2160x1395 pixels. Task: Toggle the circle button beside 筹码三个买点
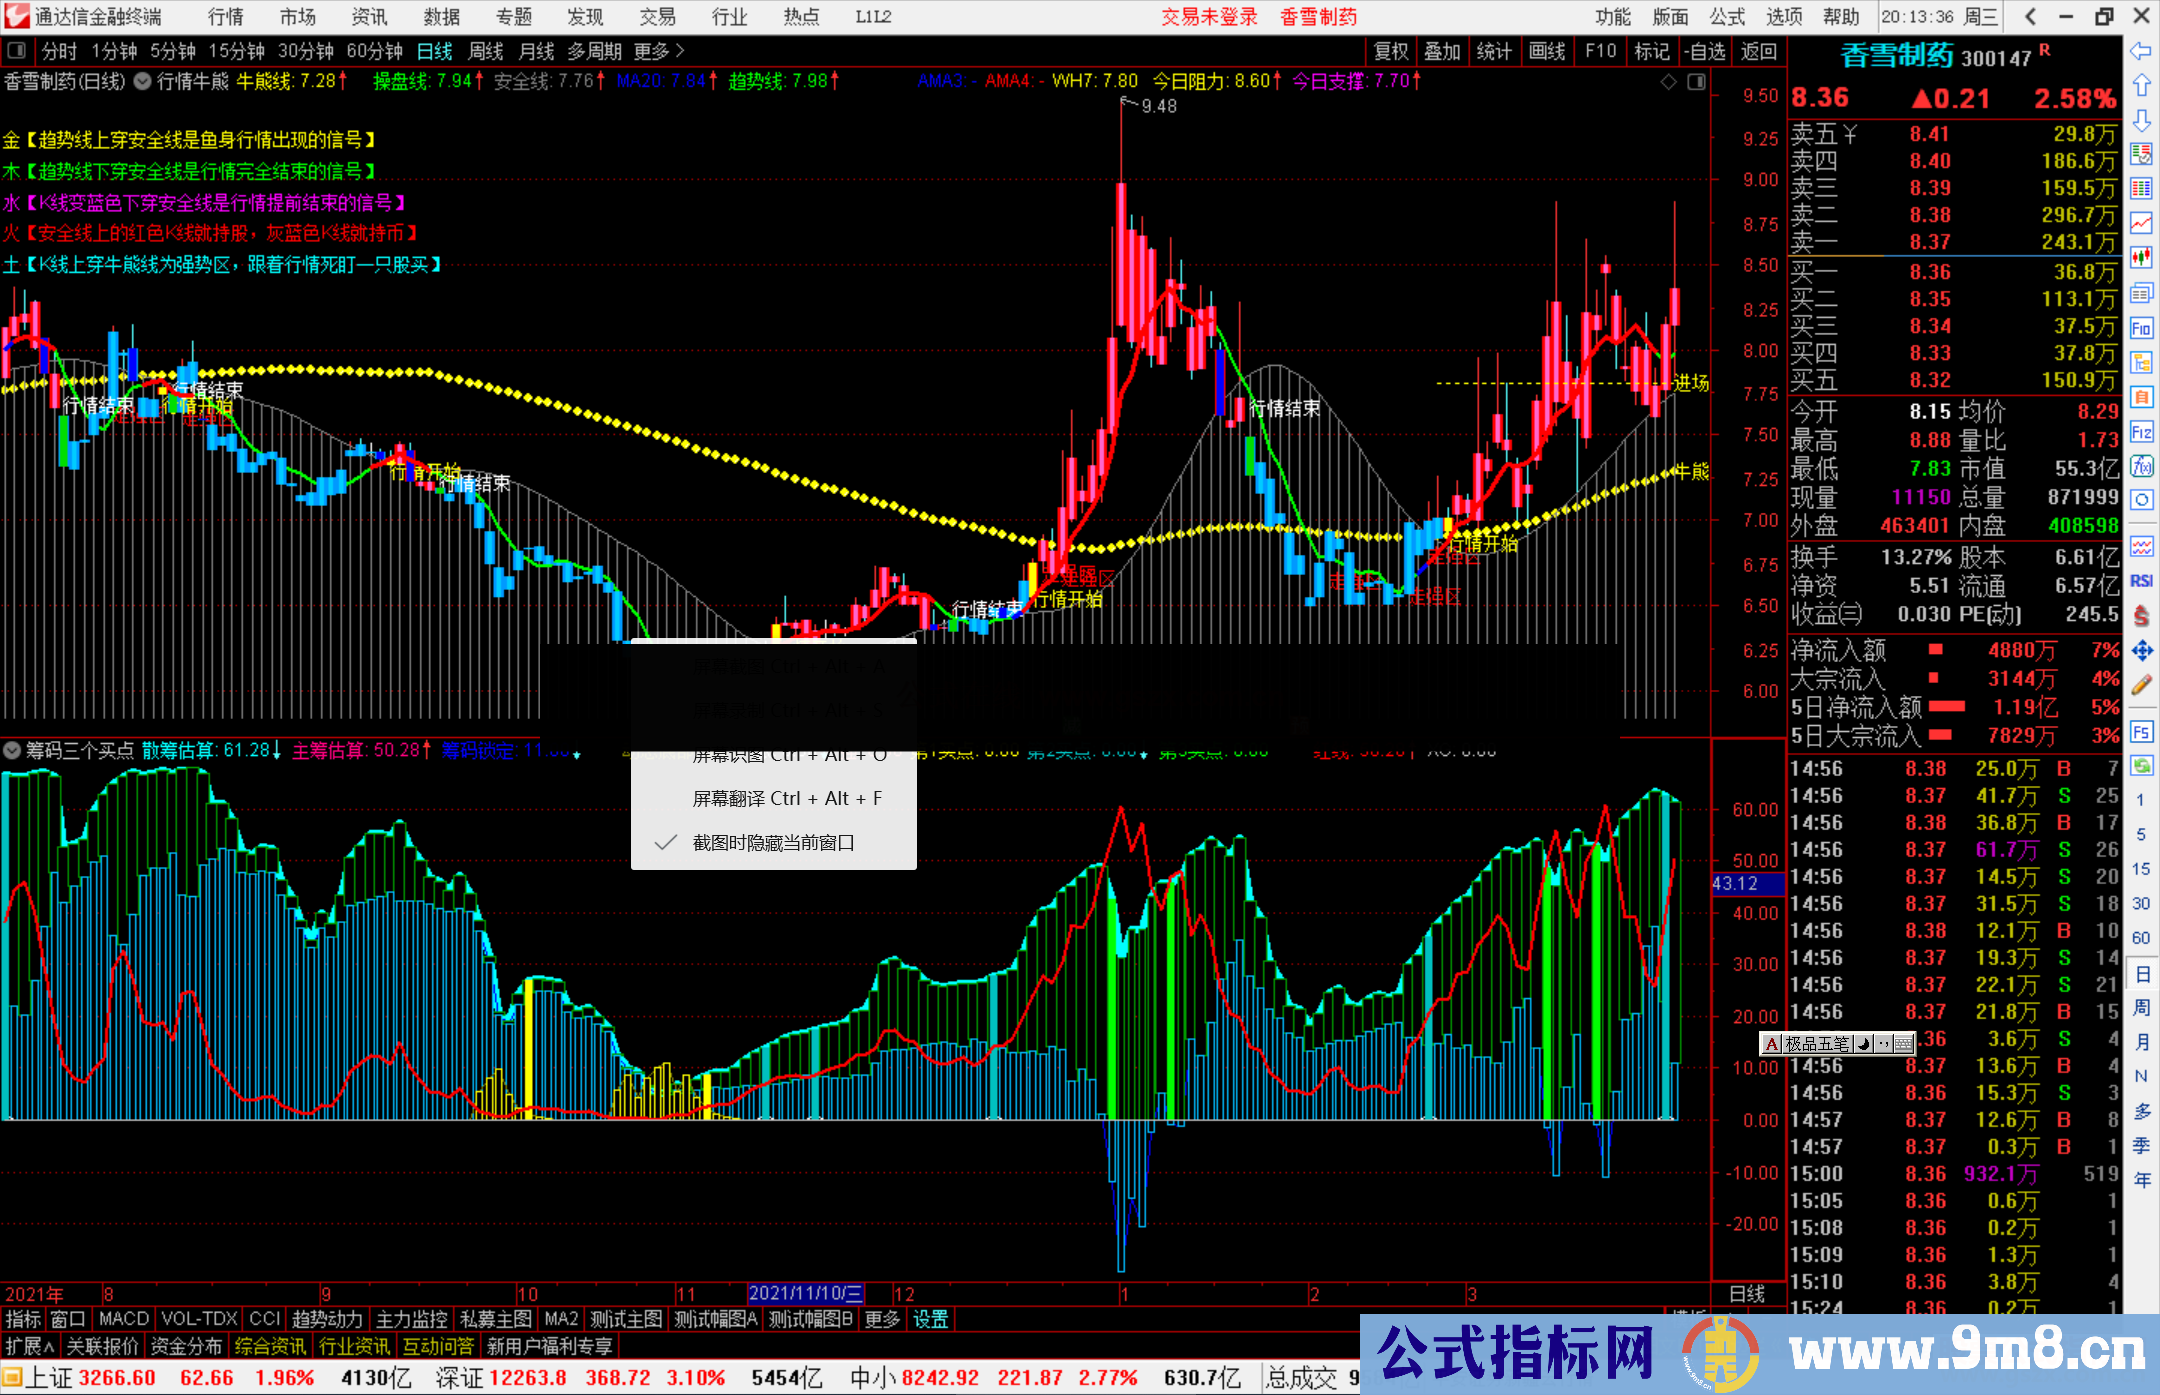coord(12,750)
